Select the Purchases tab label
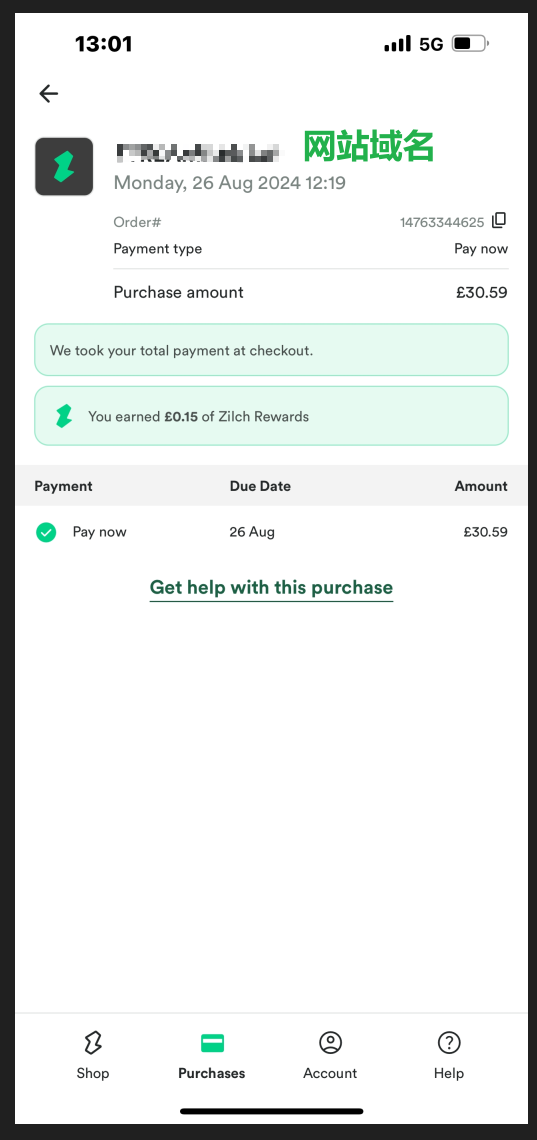537x1140 pixels. (x=211, y=1073)
